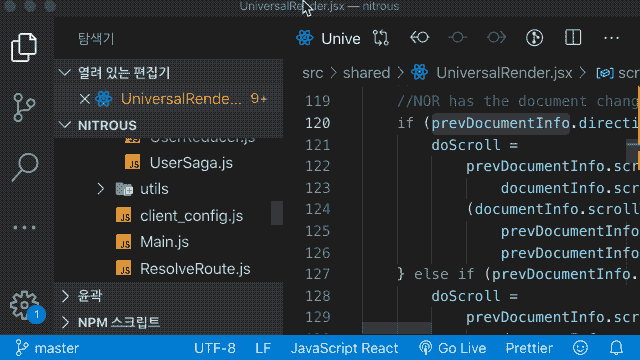Select the UniversalRender.jsx editor tab
Image resolution: width=640 pixels, height=360 pixels.
tap(329, 38)
